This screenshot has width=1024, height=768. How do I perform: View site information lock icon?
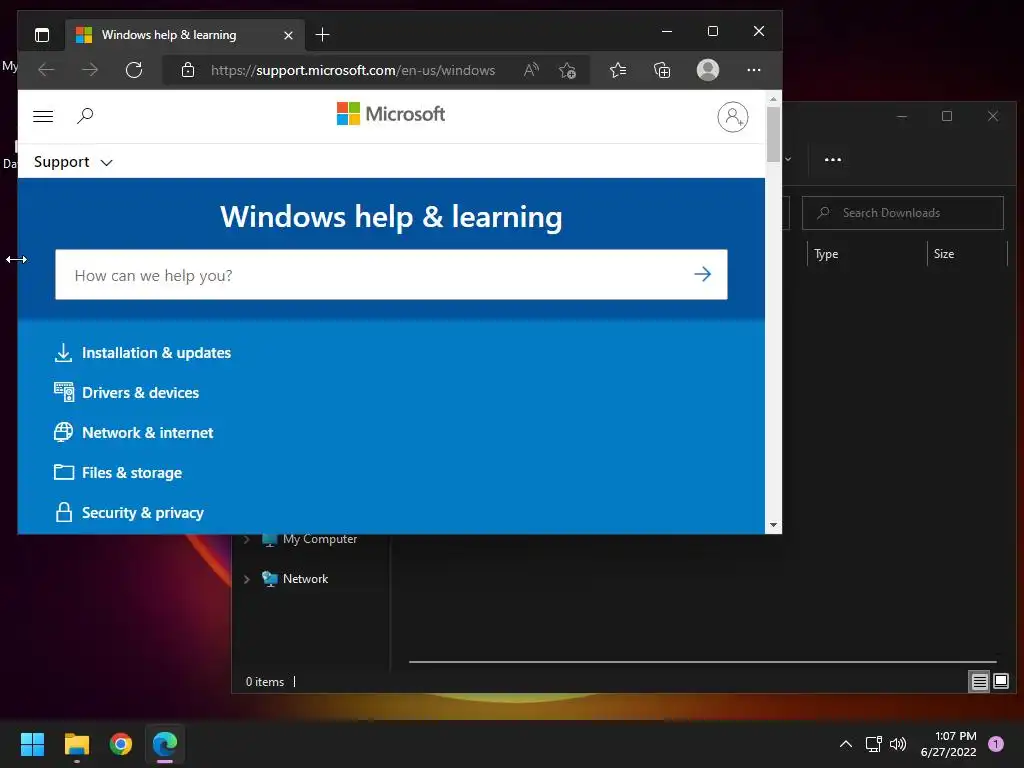coord(188,70)
